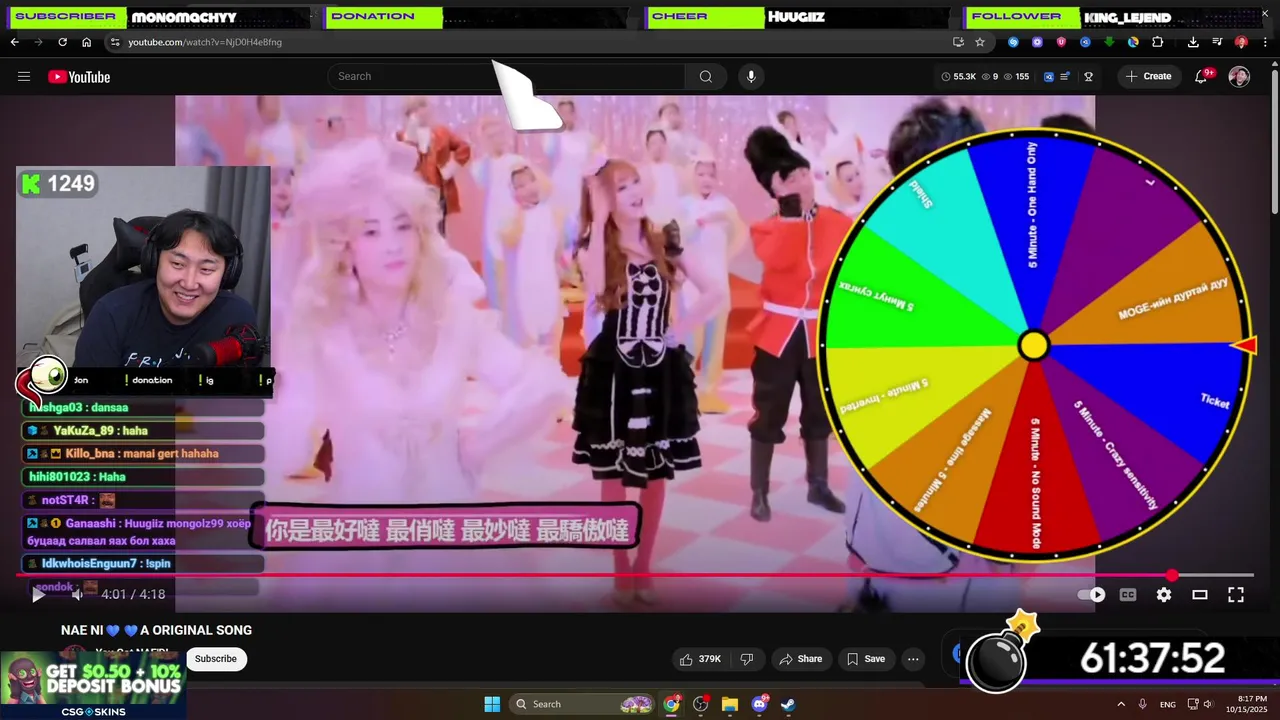Image resolution: width=1280 pixels, height=720 pixels.
Task: Click the youtube.com address bar URL
Action: tap(205, 42)
